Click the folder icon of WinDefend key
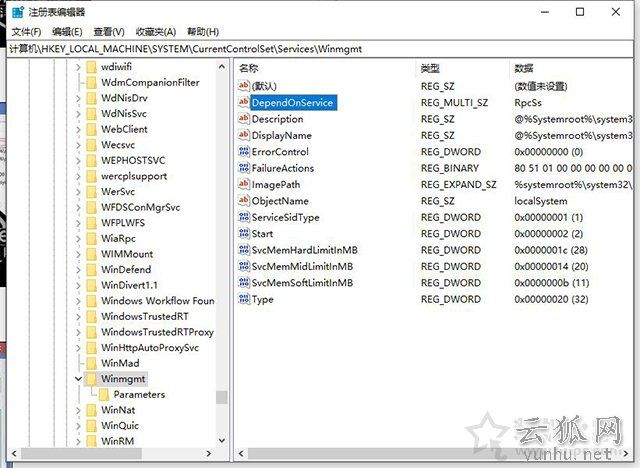Image resolution: width=640 pixels, height=468 pixels. pos(91,270)
